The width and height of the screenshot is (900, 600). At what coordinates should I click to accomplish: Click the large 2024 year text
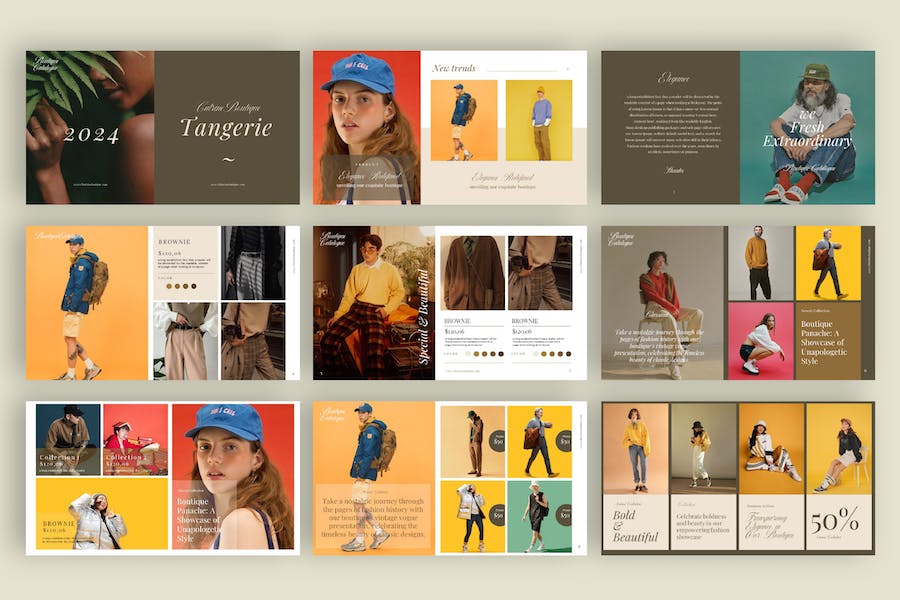pyautogui.click(x=91, y=135)
